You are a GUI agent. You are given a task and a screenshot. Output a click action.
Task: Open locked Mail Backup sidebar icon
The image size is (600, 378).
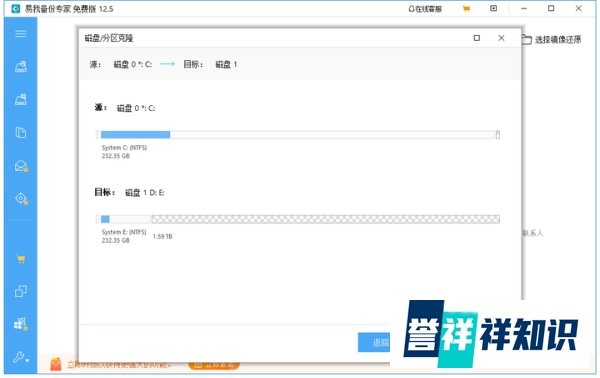click(x=21, y=166)
